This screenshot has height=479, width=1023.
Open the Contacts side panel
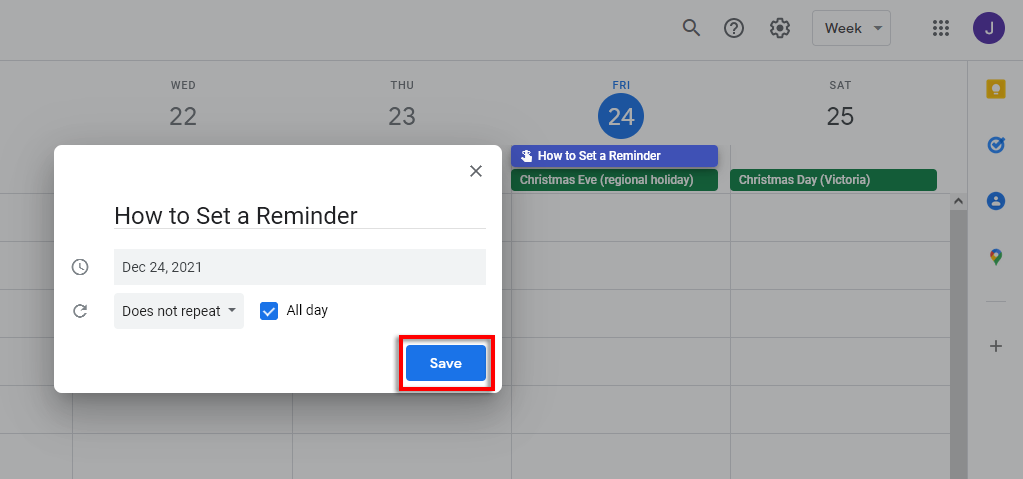995,201
